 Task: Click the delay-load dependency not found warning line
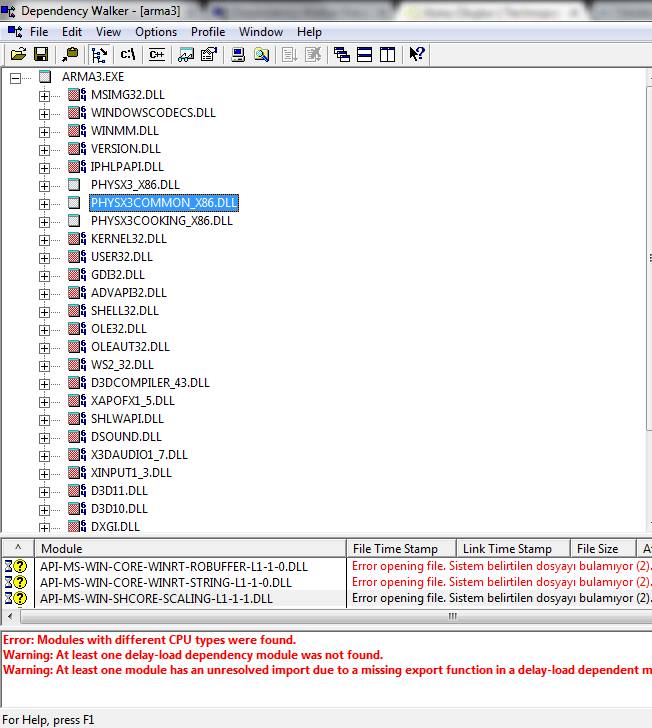[x=193, y=655]
